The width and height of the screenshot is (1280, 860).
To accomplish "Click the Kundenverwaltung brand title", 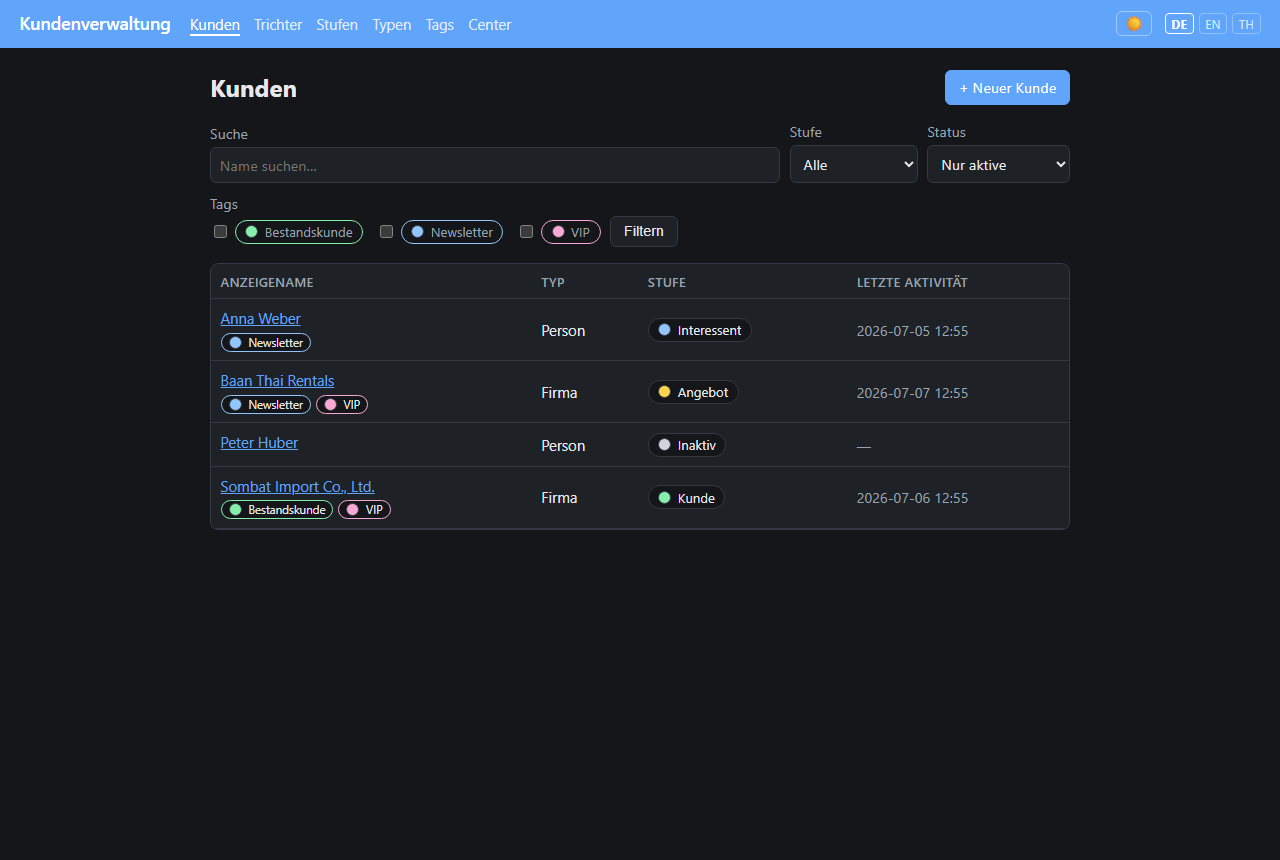I will (x=95, y=24).
